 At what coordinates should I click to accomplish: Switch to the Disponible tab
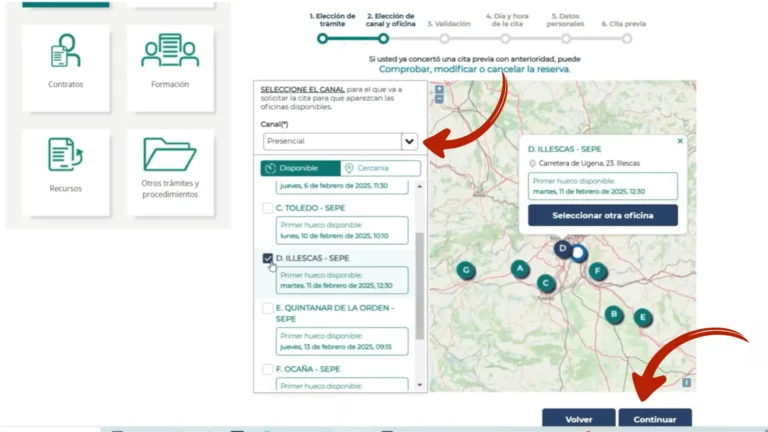coord(300,168)
